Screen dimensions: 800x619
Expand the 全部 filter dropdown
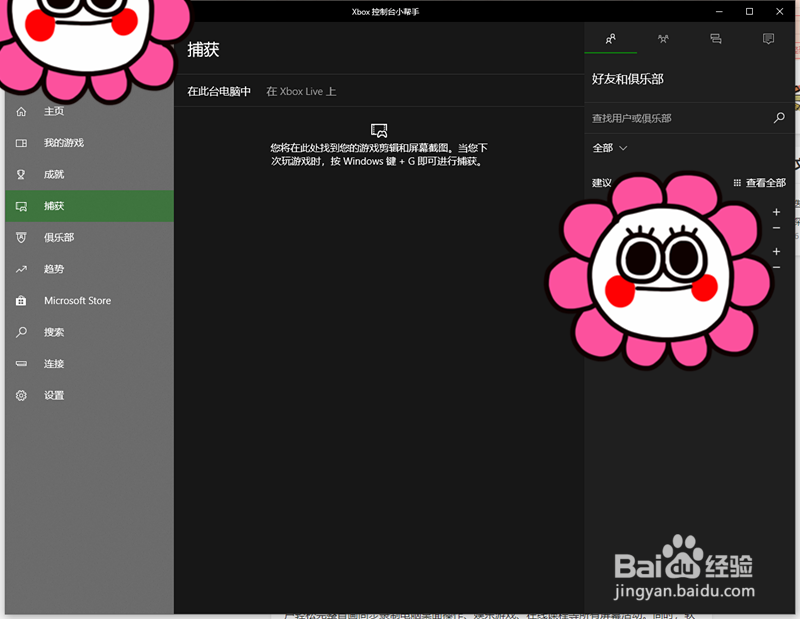coord(610,148)
